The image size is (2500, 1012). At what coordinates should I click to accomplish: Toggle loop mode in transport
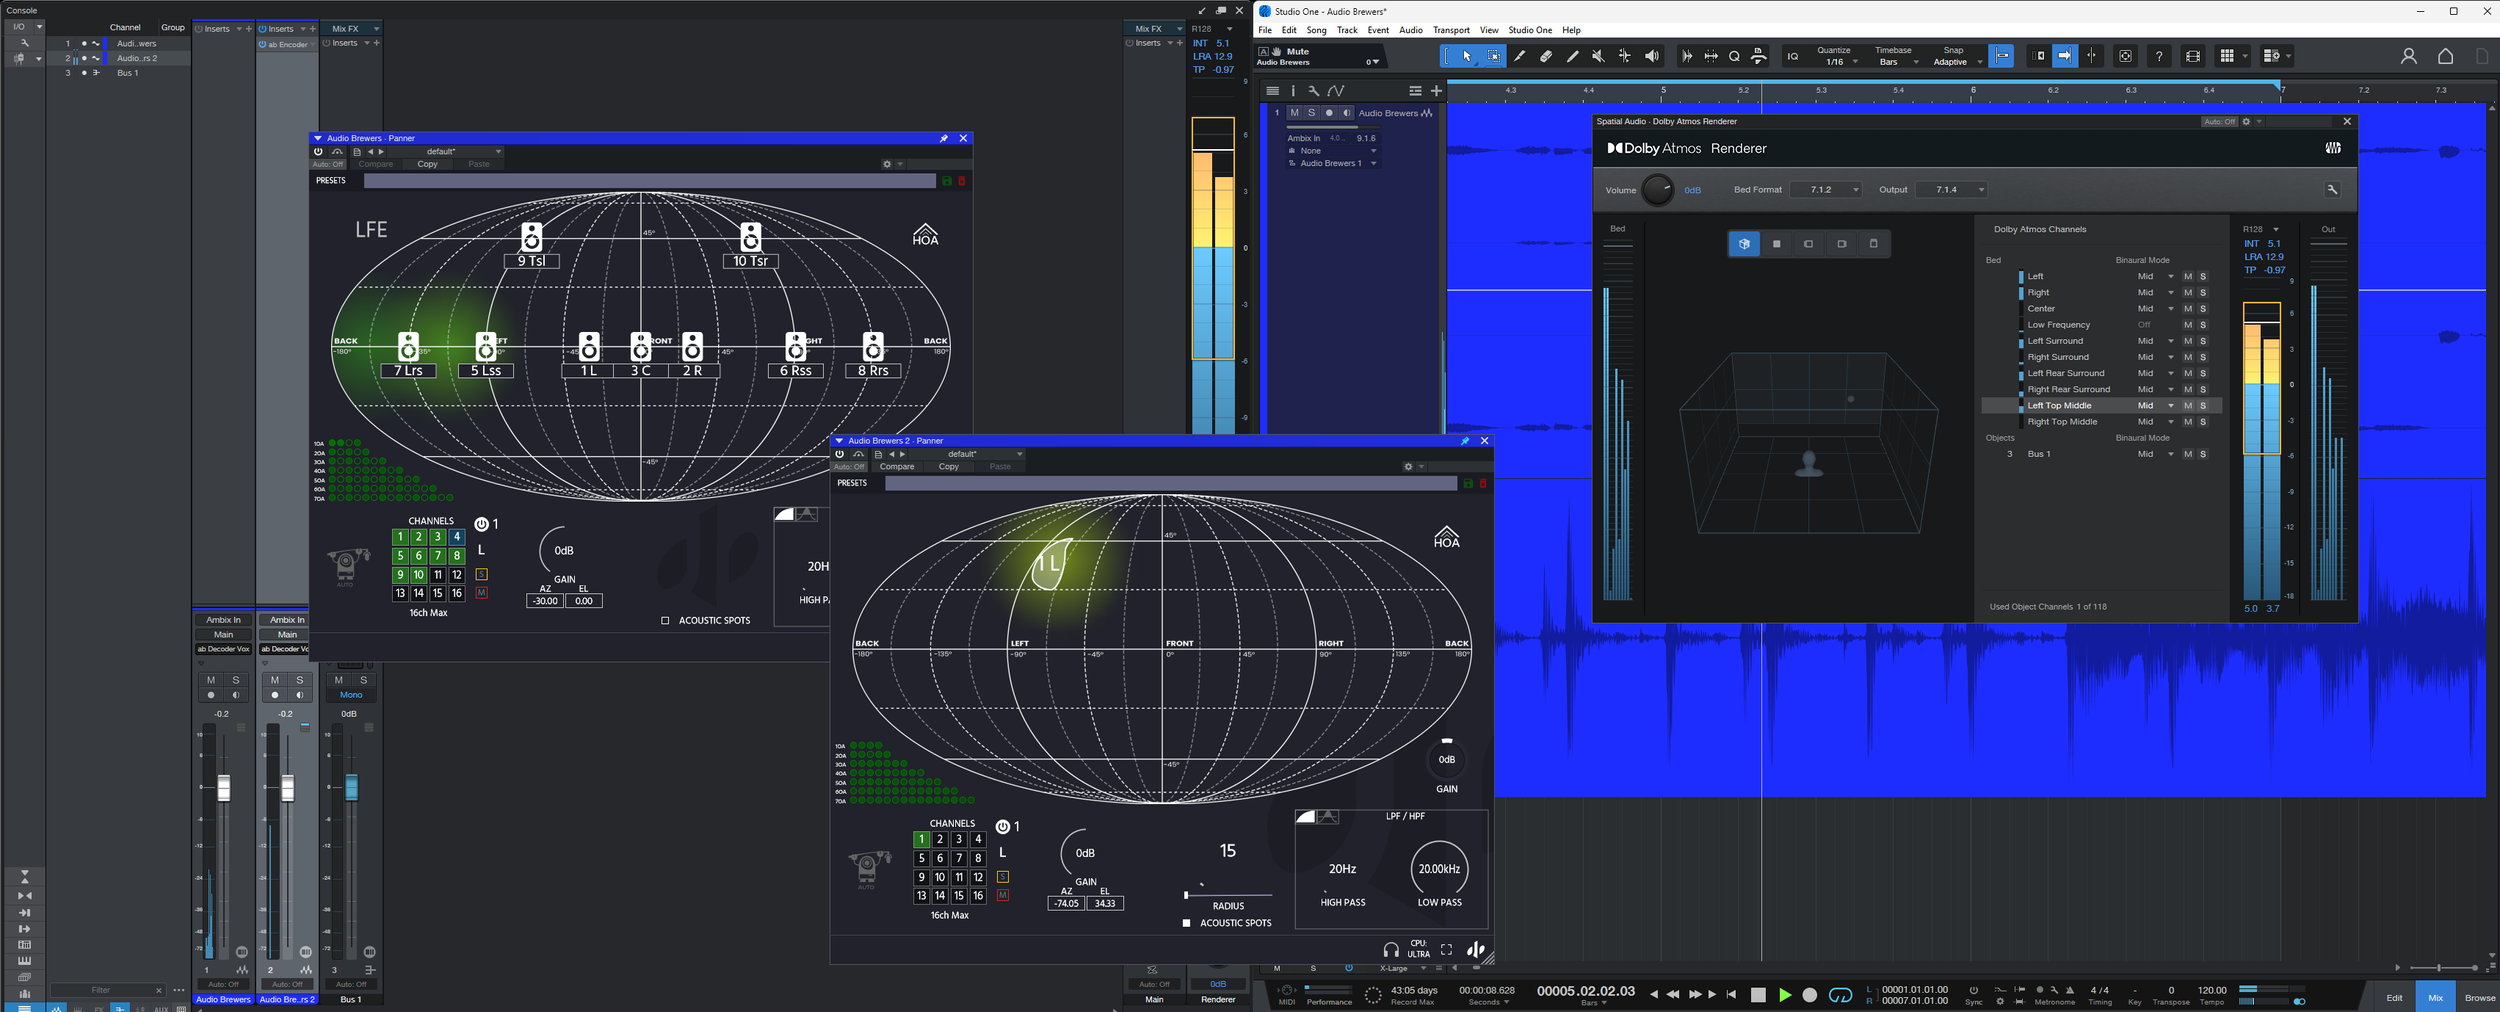click(1840, 995)
